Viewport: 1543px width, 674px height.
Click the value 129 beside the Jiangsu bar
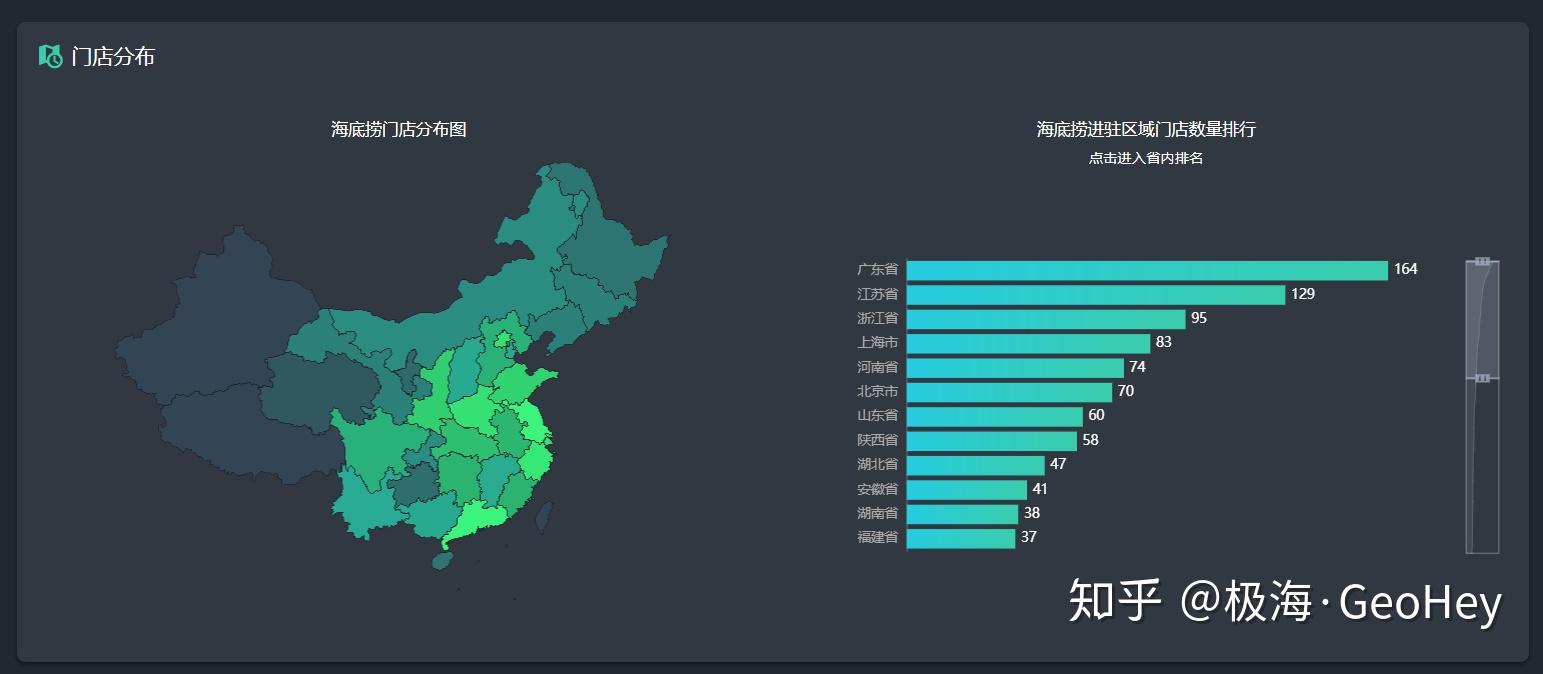(x=1303, y=294)
